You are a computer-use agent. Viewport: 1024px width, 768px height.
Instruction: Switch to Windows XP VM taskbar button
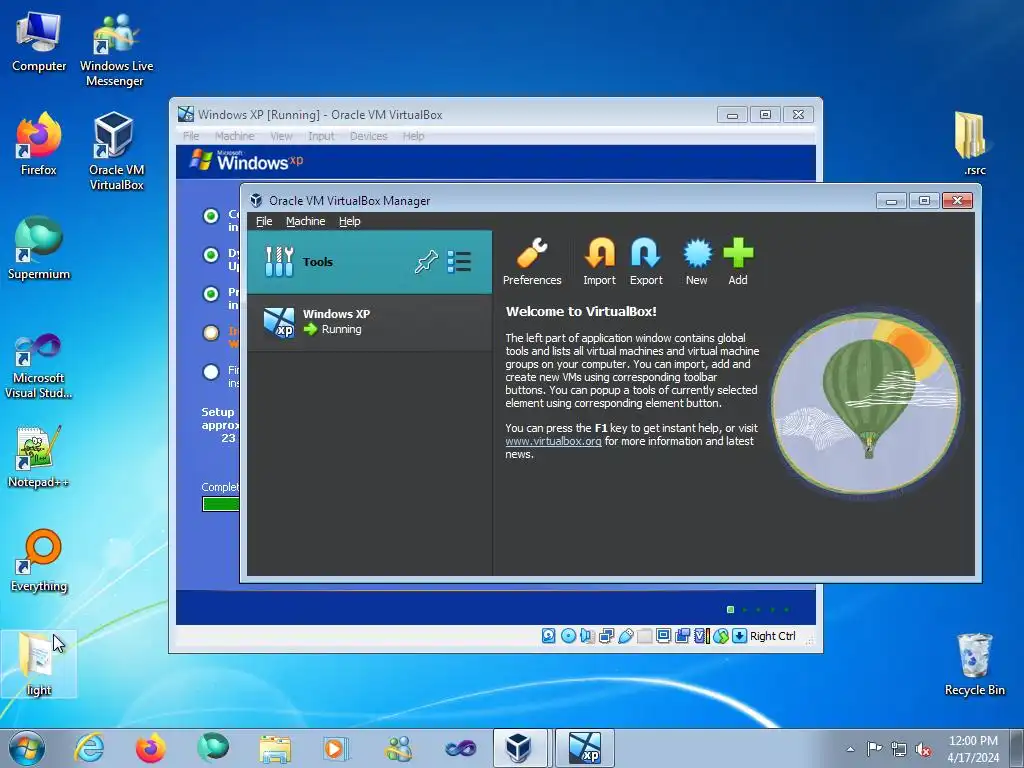(584, 748)
